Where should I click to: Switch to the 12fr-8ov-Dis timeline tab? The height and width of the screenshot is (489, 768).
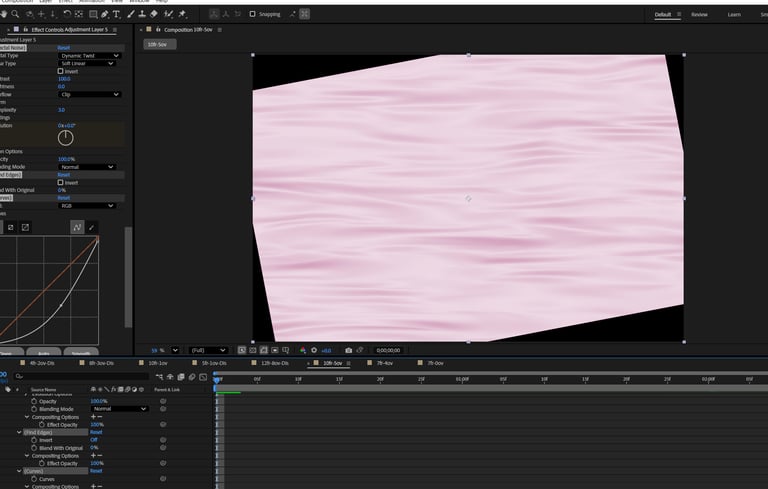(x=273, y=363)
